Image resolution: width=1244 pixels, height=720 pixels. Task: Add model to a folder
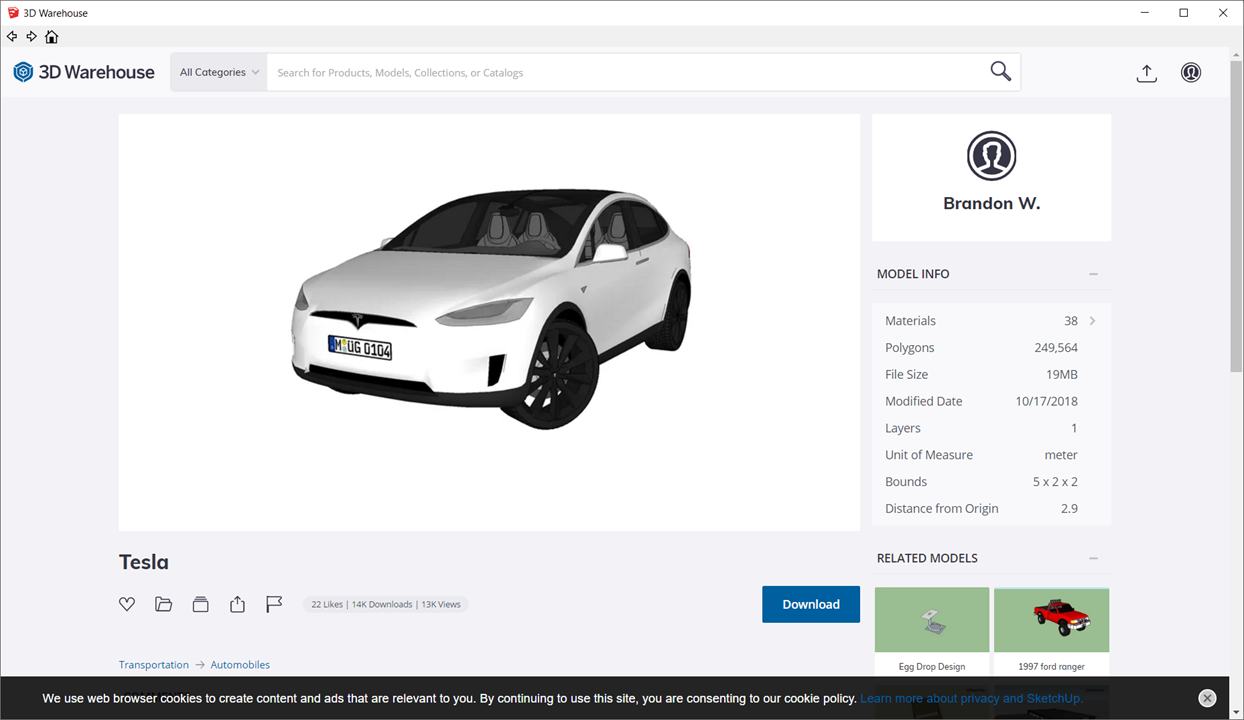click(x=164, y=604)
